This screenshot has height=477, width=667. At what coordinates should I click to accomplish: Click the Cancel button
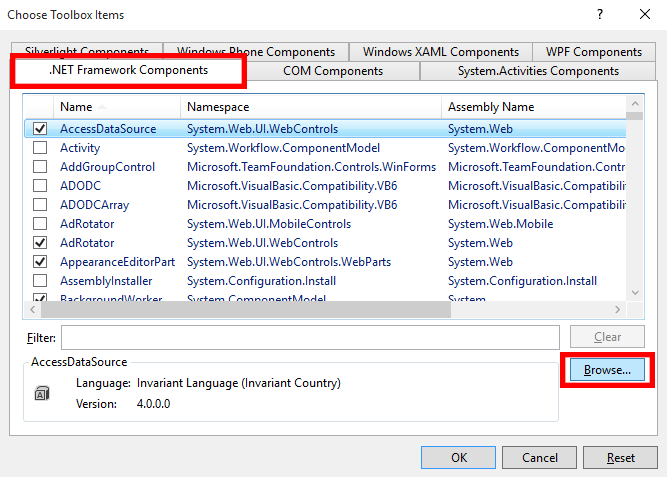539,457
